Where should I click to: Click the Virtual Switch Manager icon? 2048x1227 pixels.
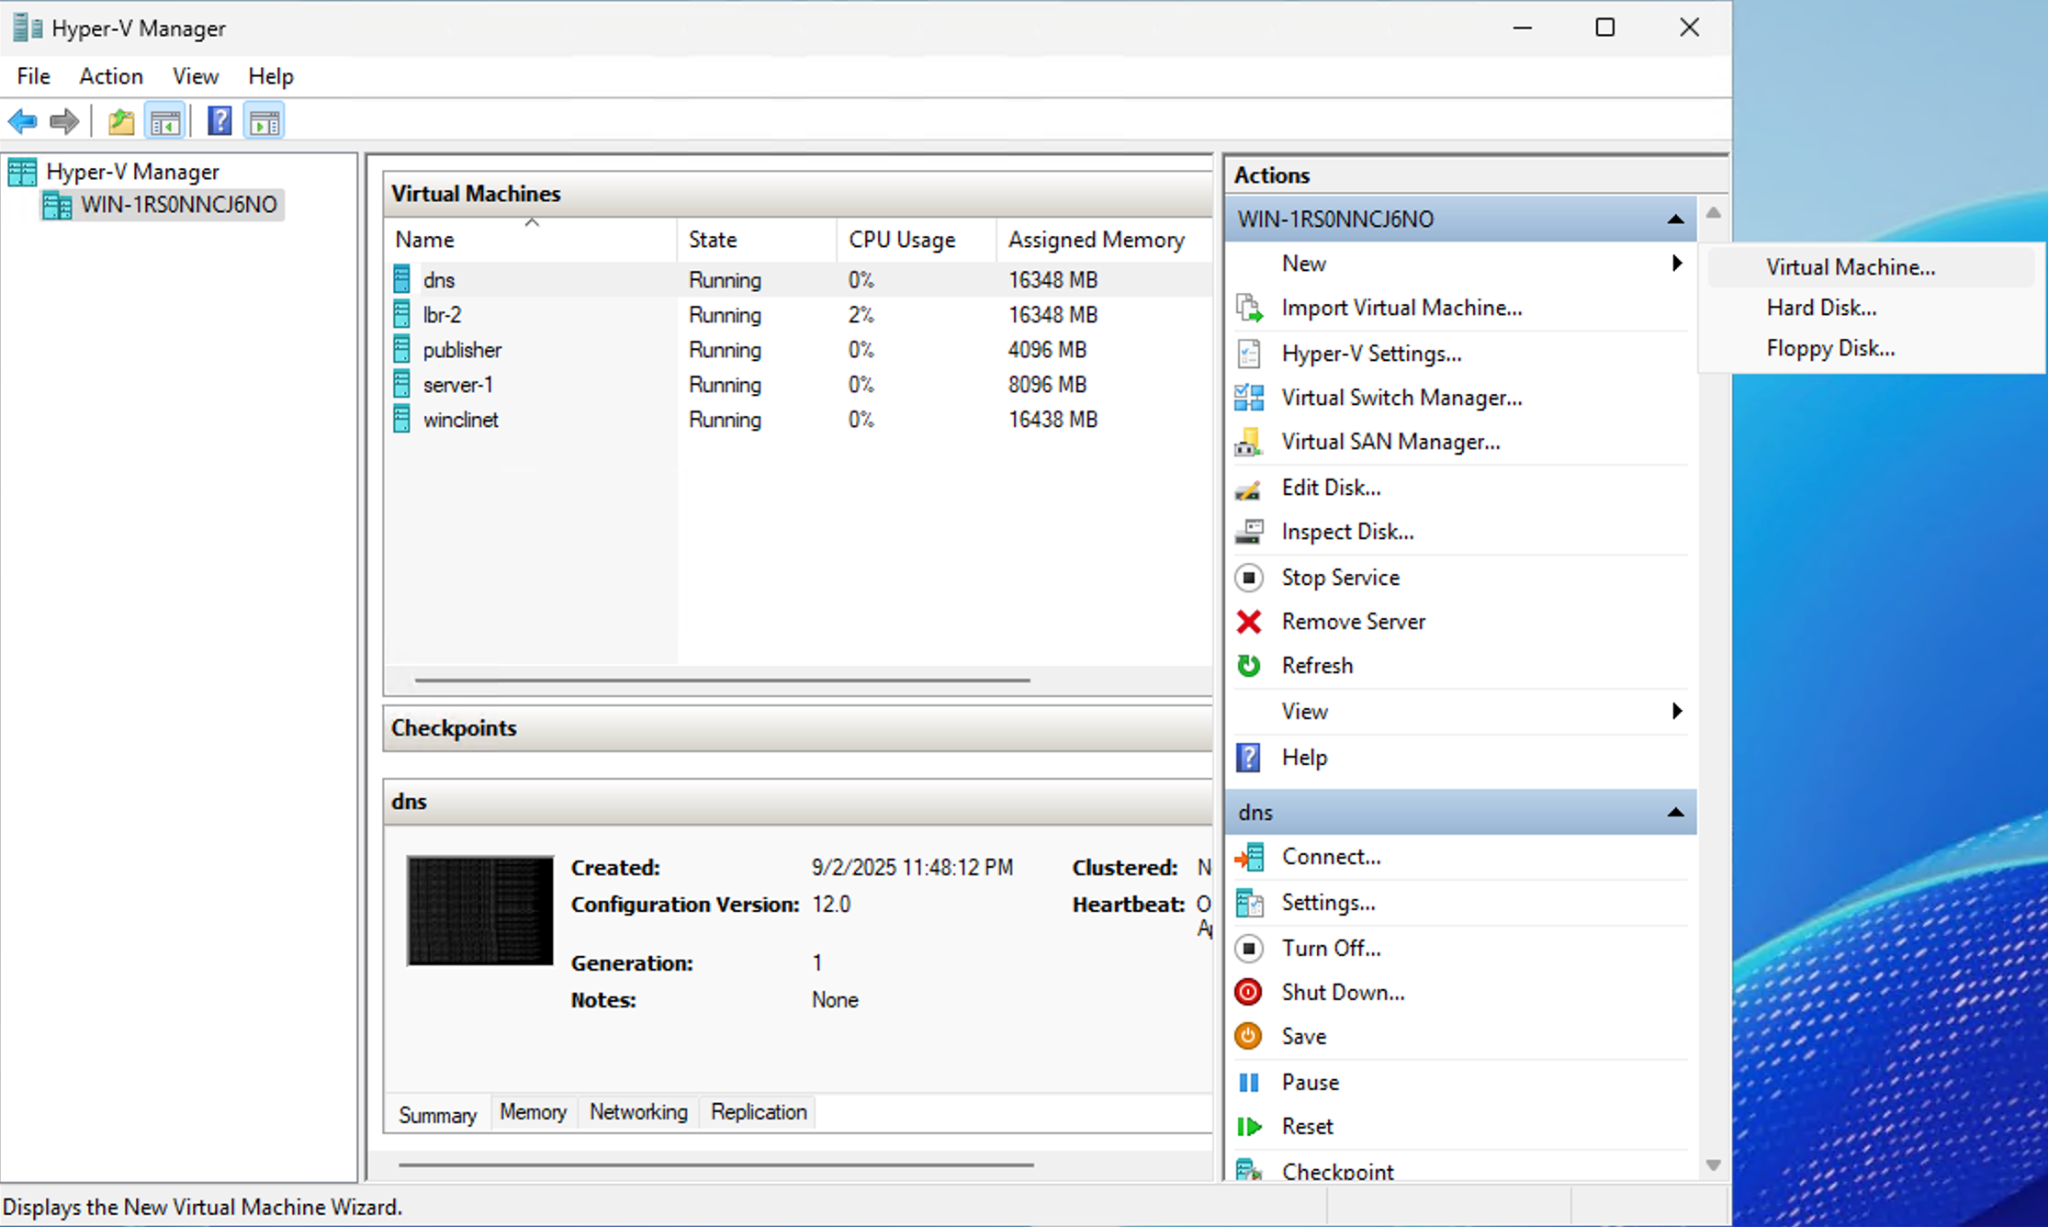tap(1249, 398)
